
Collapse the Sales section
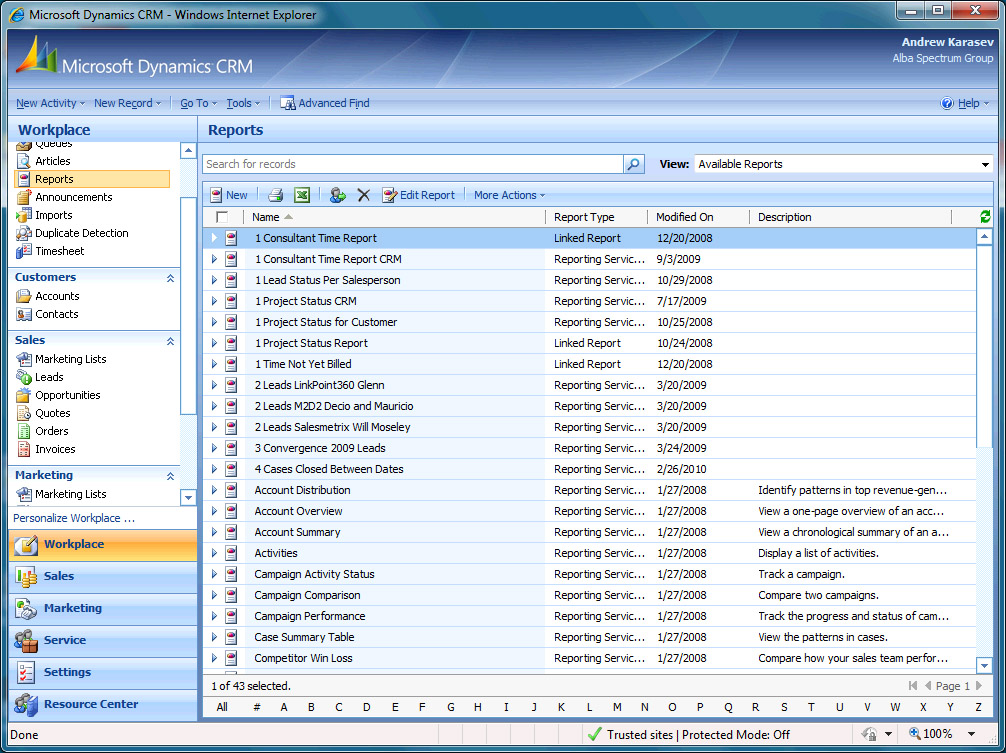[x=170, y=341]
